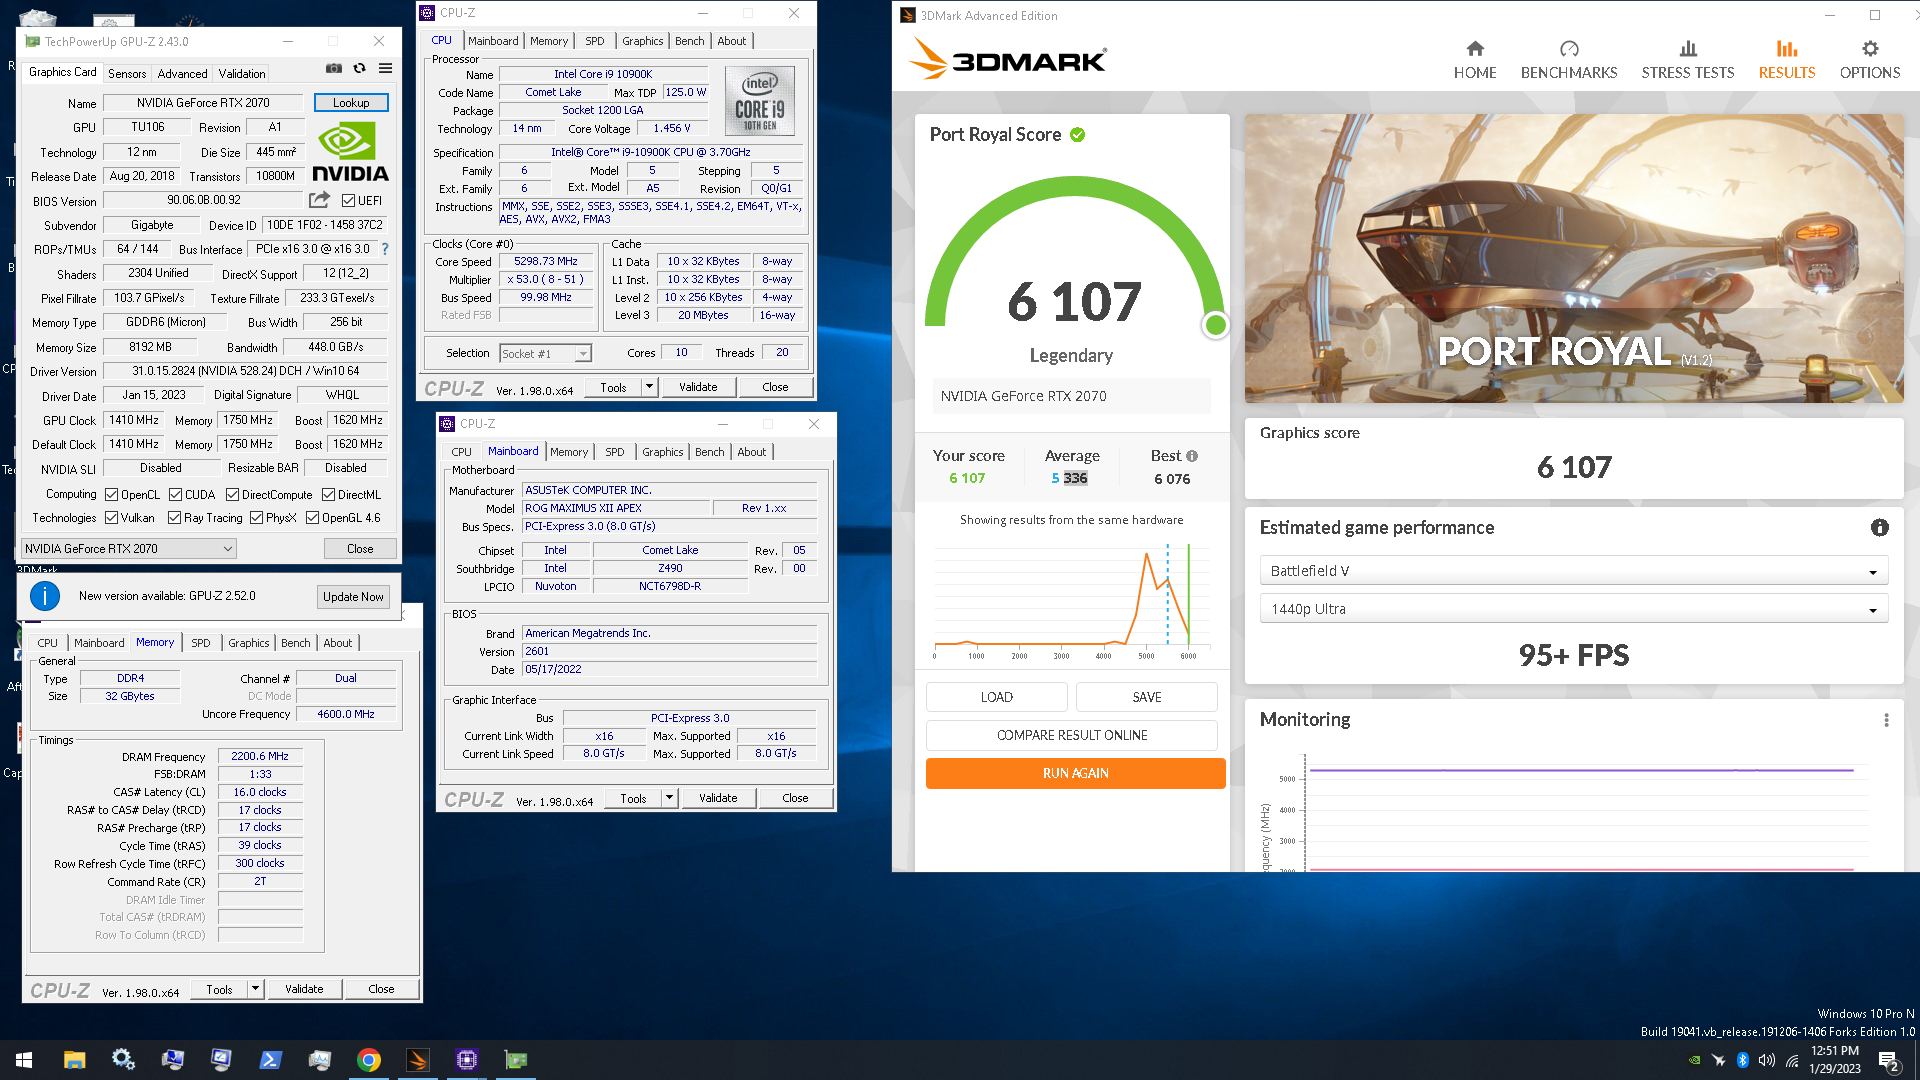Viewport: 1920px width, 1080px height.
Task: Click the Bluetooth tray icon
Action: click(1743, 1060)
